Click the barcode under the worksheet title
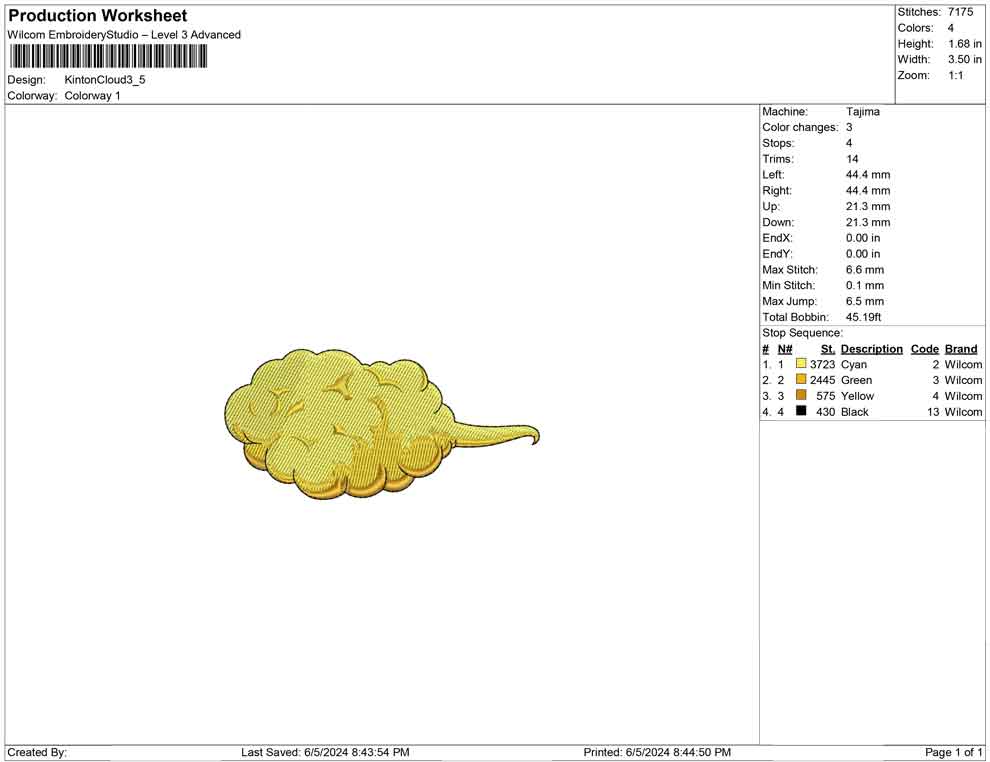990x762 pixels. [108, 57]
